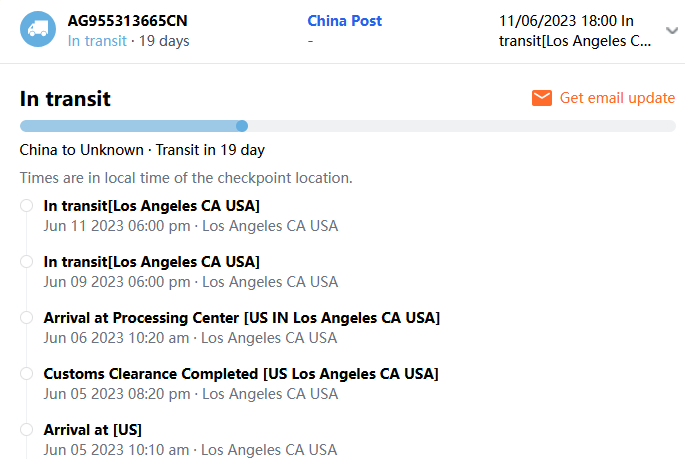Click the In transit status label
This screenshot has height=459, width=685.
point(97,41)
